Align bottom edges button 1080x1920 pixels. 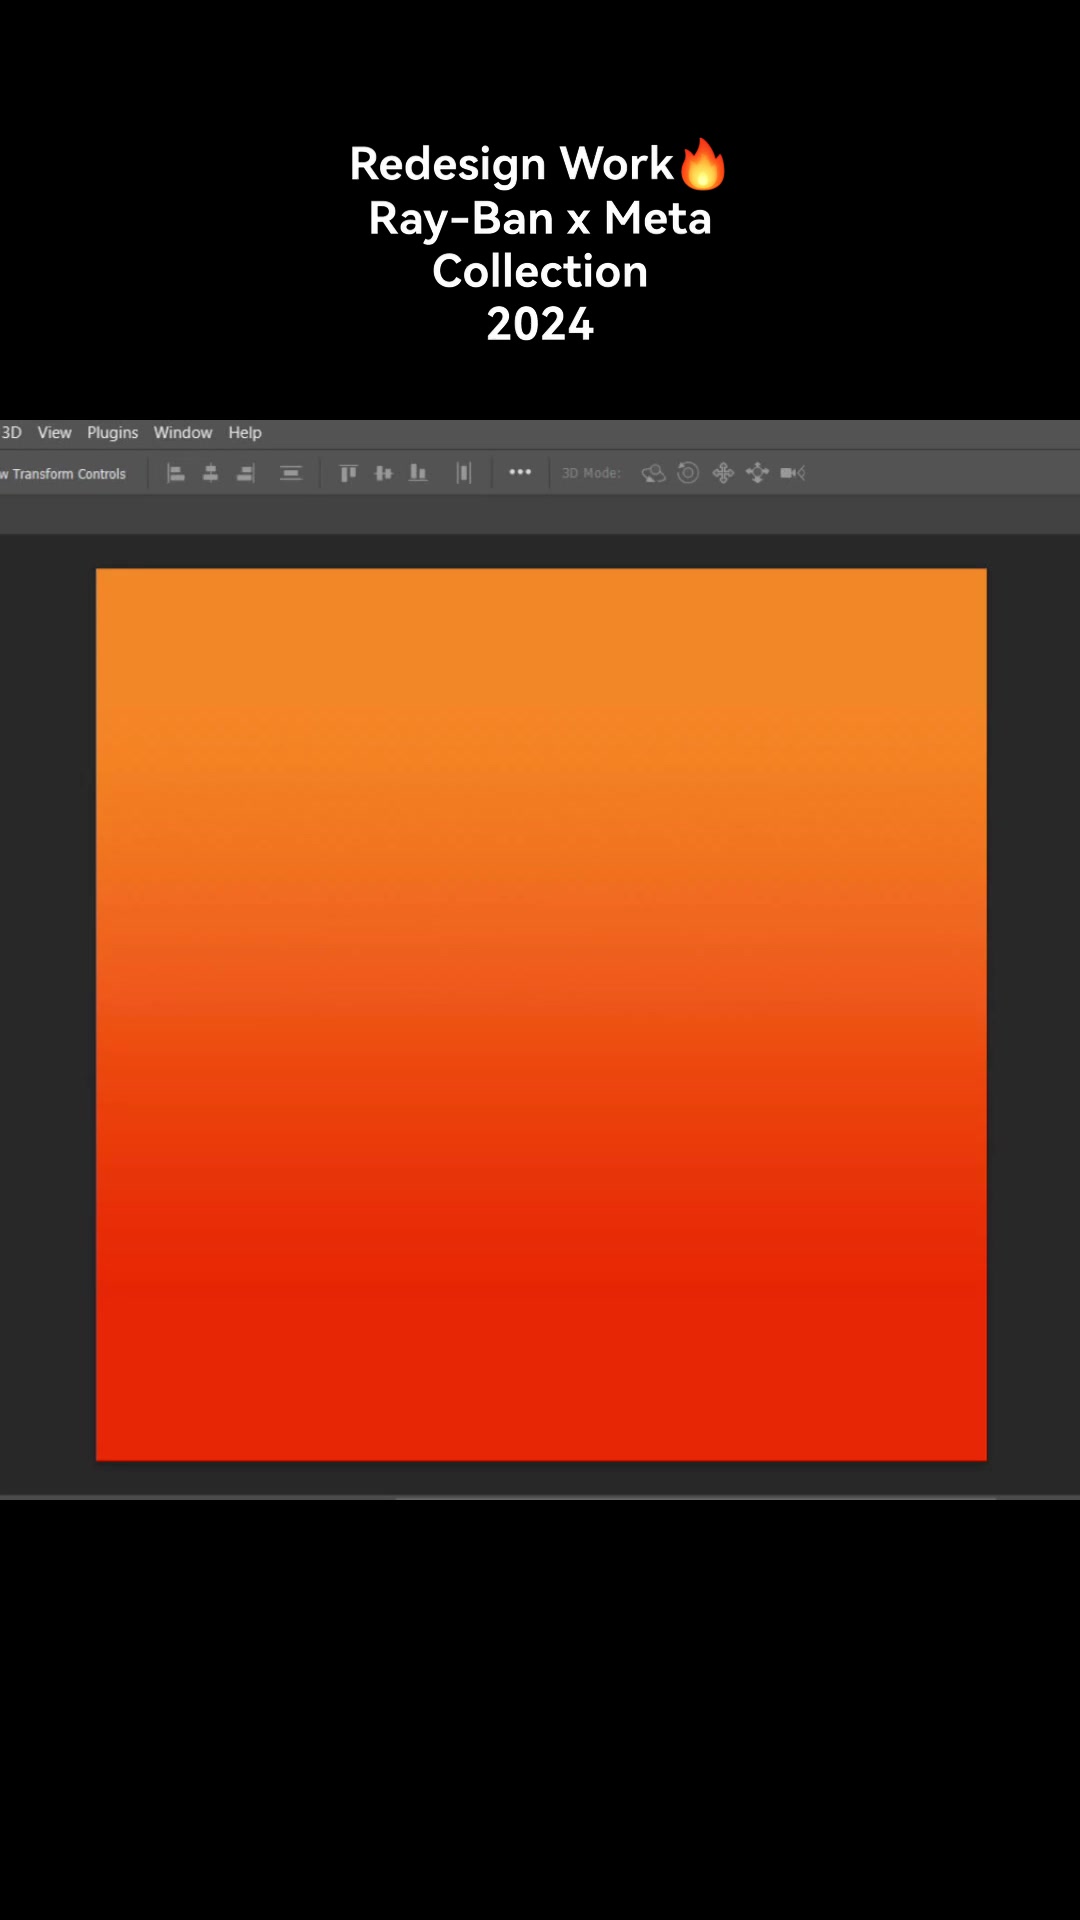tap(418, 474)
